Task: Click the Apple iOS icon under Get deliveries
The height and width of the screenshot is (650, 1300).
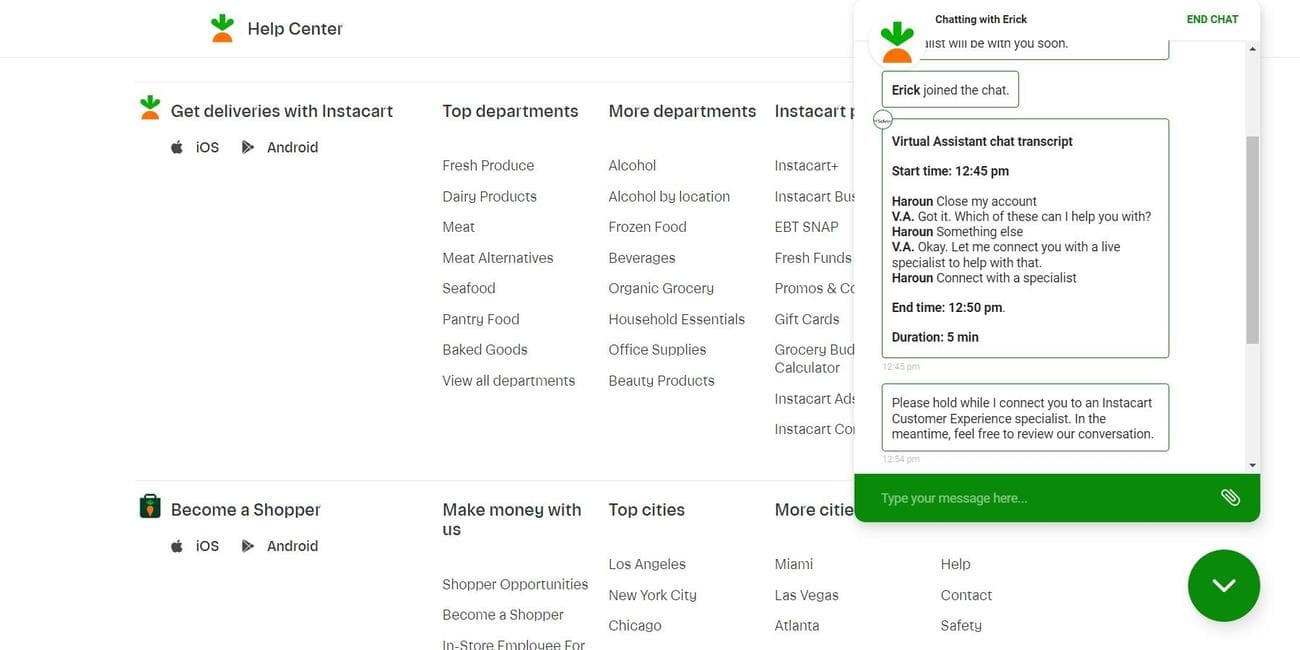Action: click(176, 147)
